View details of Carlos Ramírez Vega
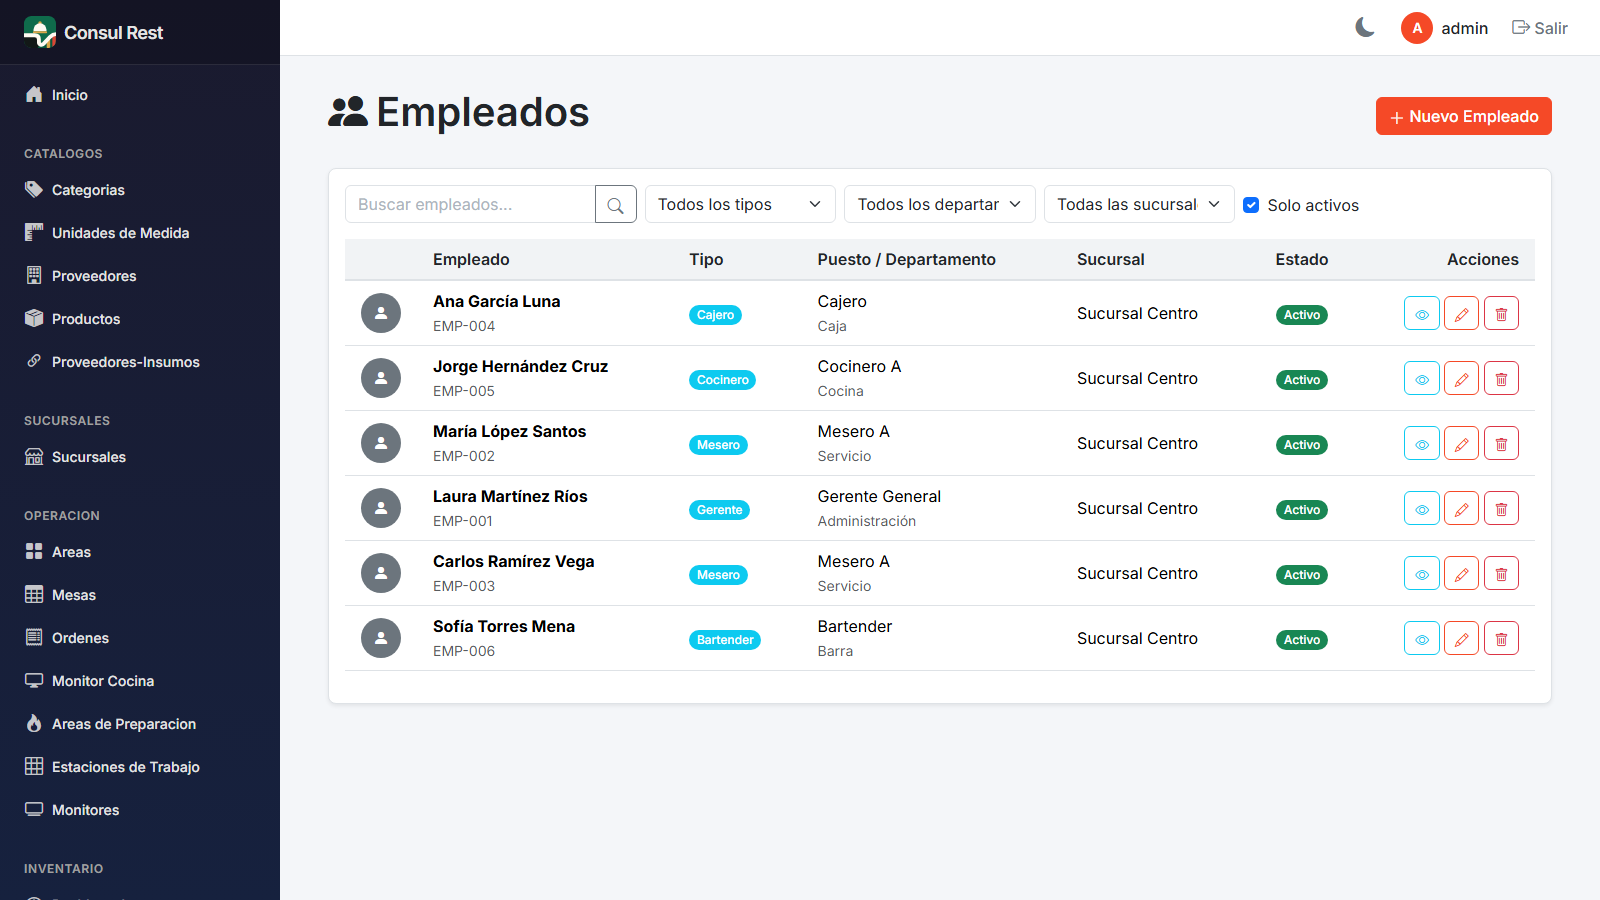The width and height of the screenshot is (1600, 900). (x=1421, y=573)
